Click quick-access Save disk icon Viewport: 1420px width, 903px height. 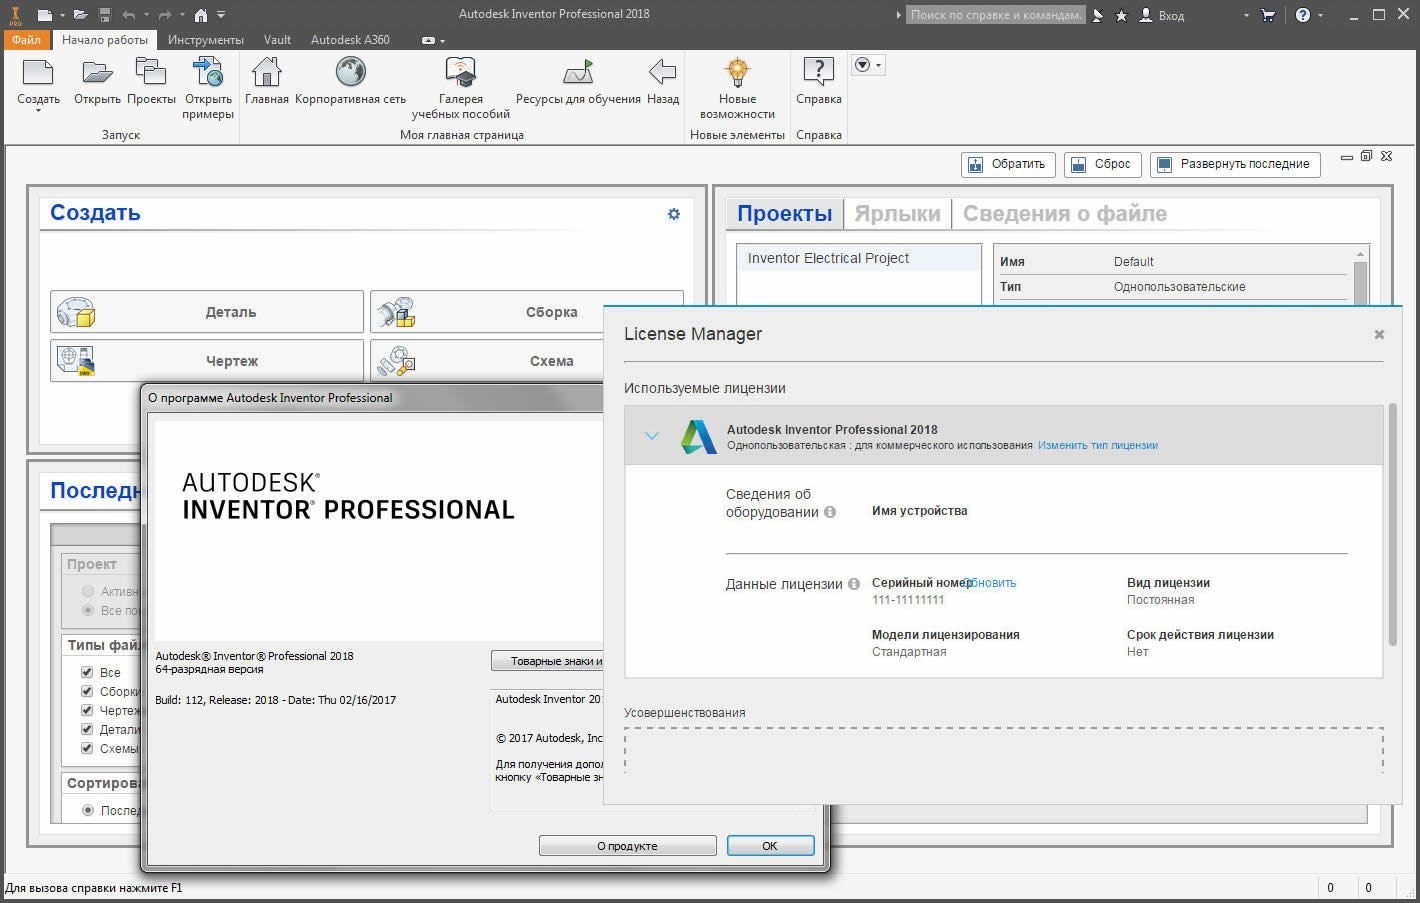pos(105,15)
